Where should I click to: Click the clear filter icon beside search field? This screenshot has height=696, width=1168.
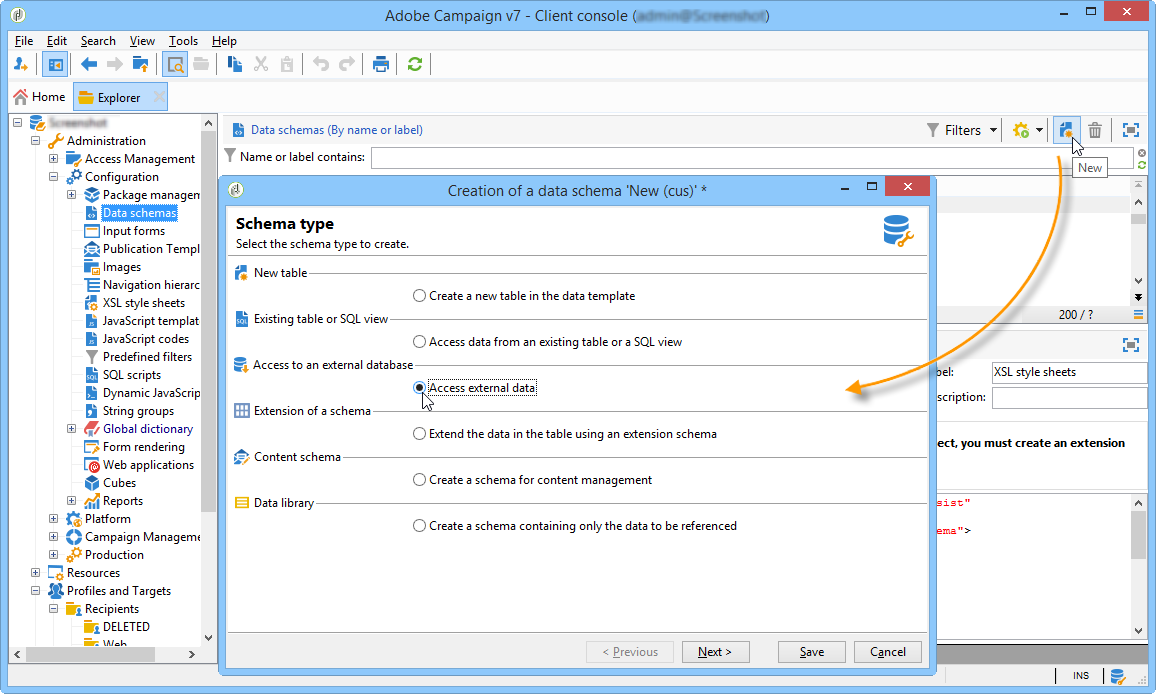click(x=1142, y=153)
